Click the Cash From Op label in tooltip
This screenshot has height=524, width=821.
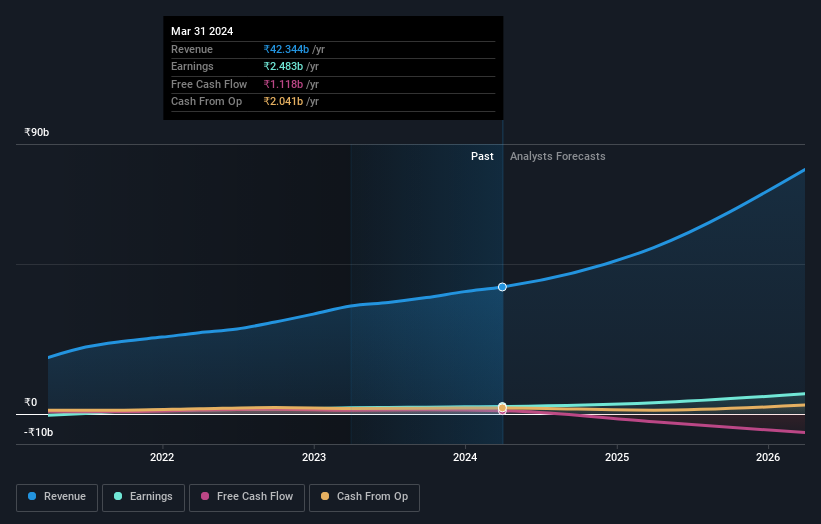(x=206, y=102)
